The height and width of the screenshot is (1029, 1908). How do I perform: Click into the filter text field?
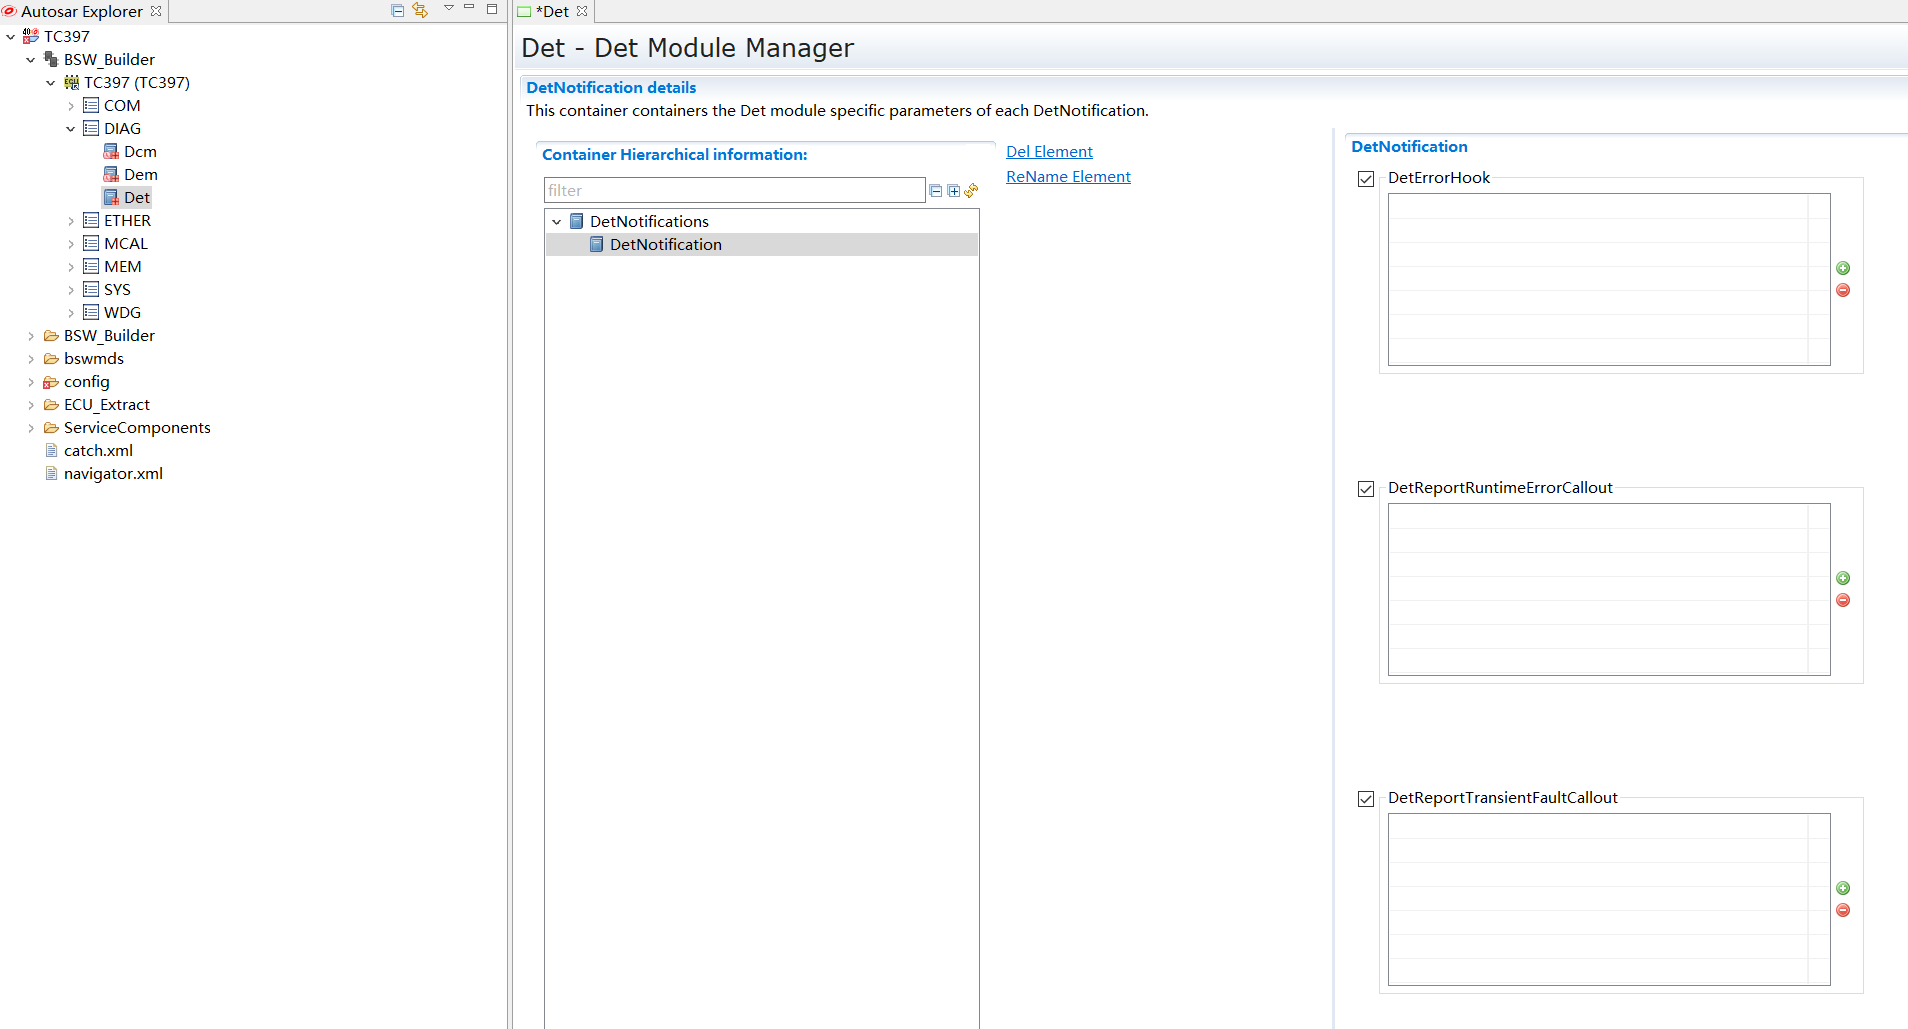pyautogui.click(x=734, y=190)
